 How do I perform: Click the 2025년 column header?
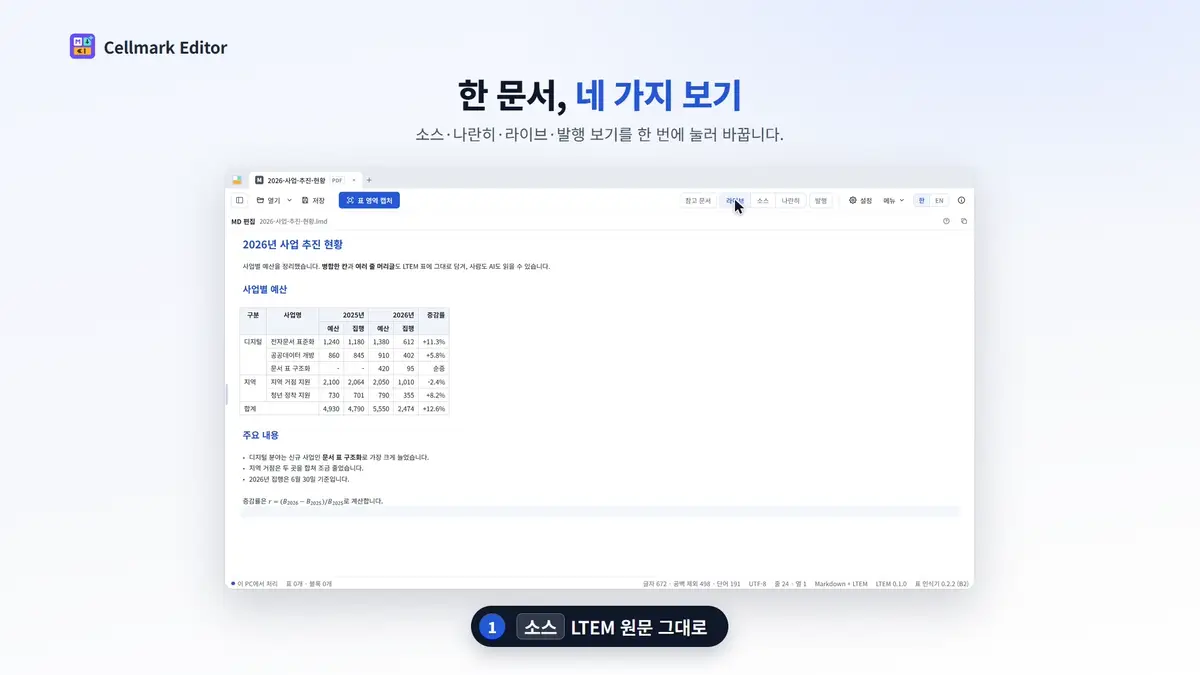coord(343,315)
